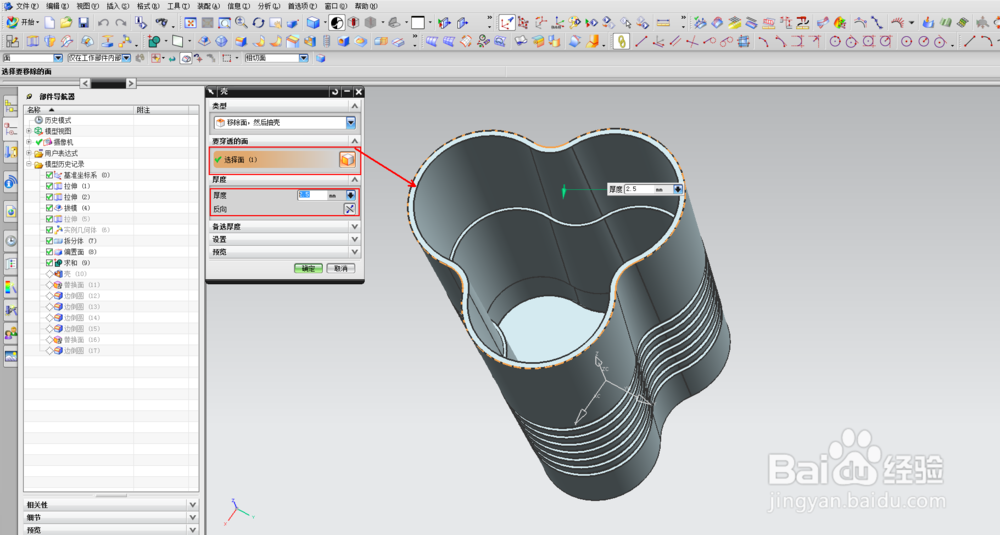Screen dimensions: 1000x535
Task: Select the Rotate view tool
Action: click(258, 23)
